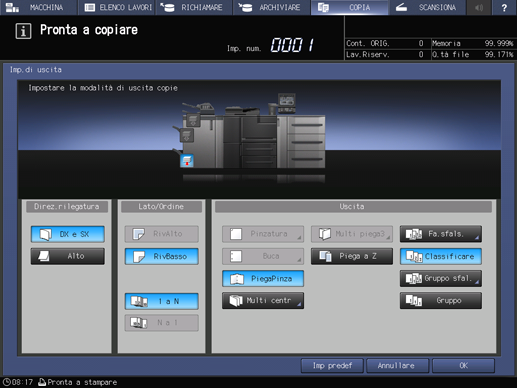Choose RivBasso face-down output
This screenshot has height=388, width=517.
pyautogui.click(x=162, y=256)
